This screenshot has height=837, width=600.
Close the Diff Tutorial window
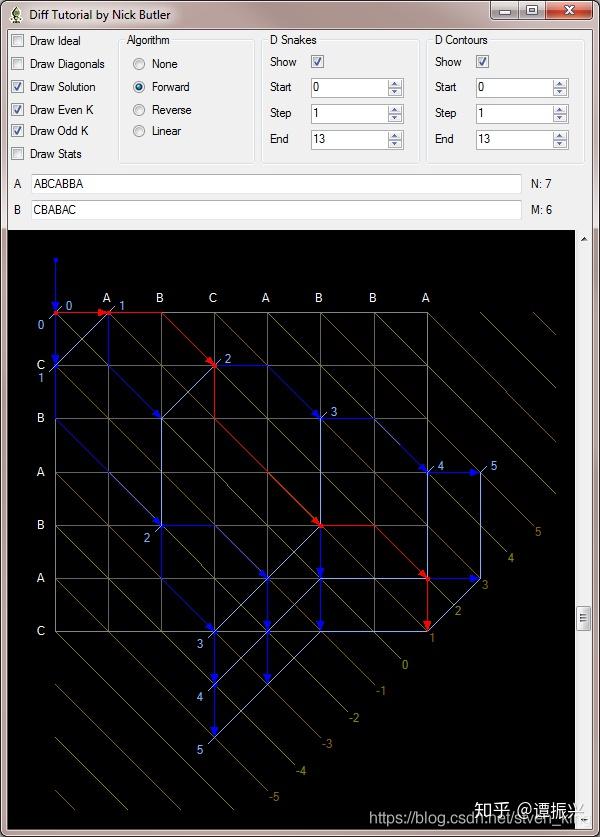[569, 10]
